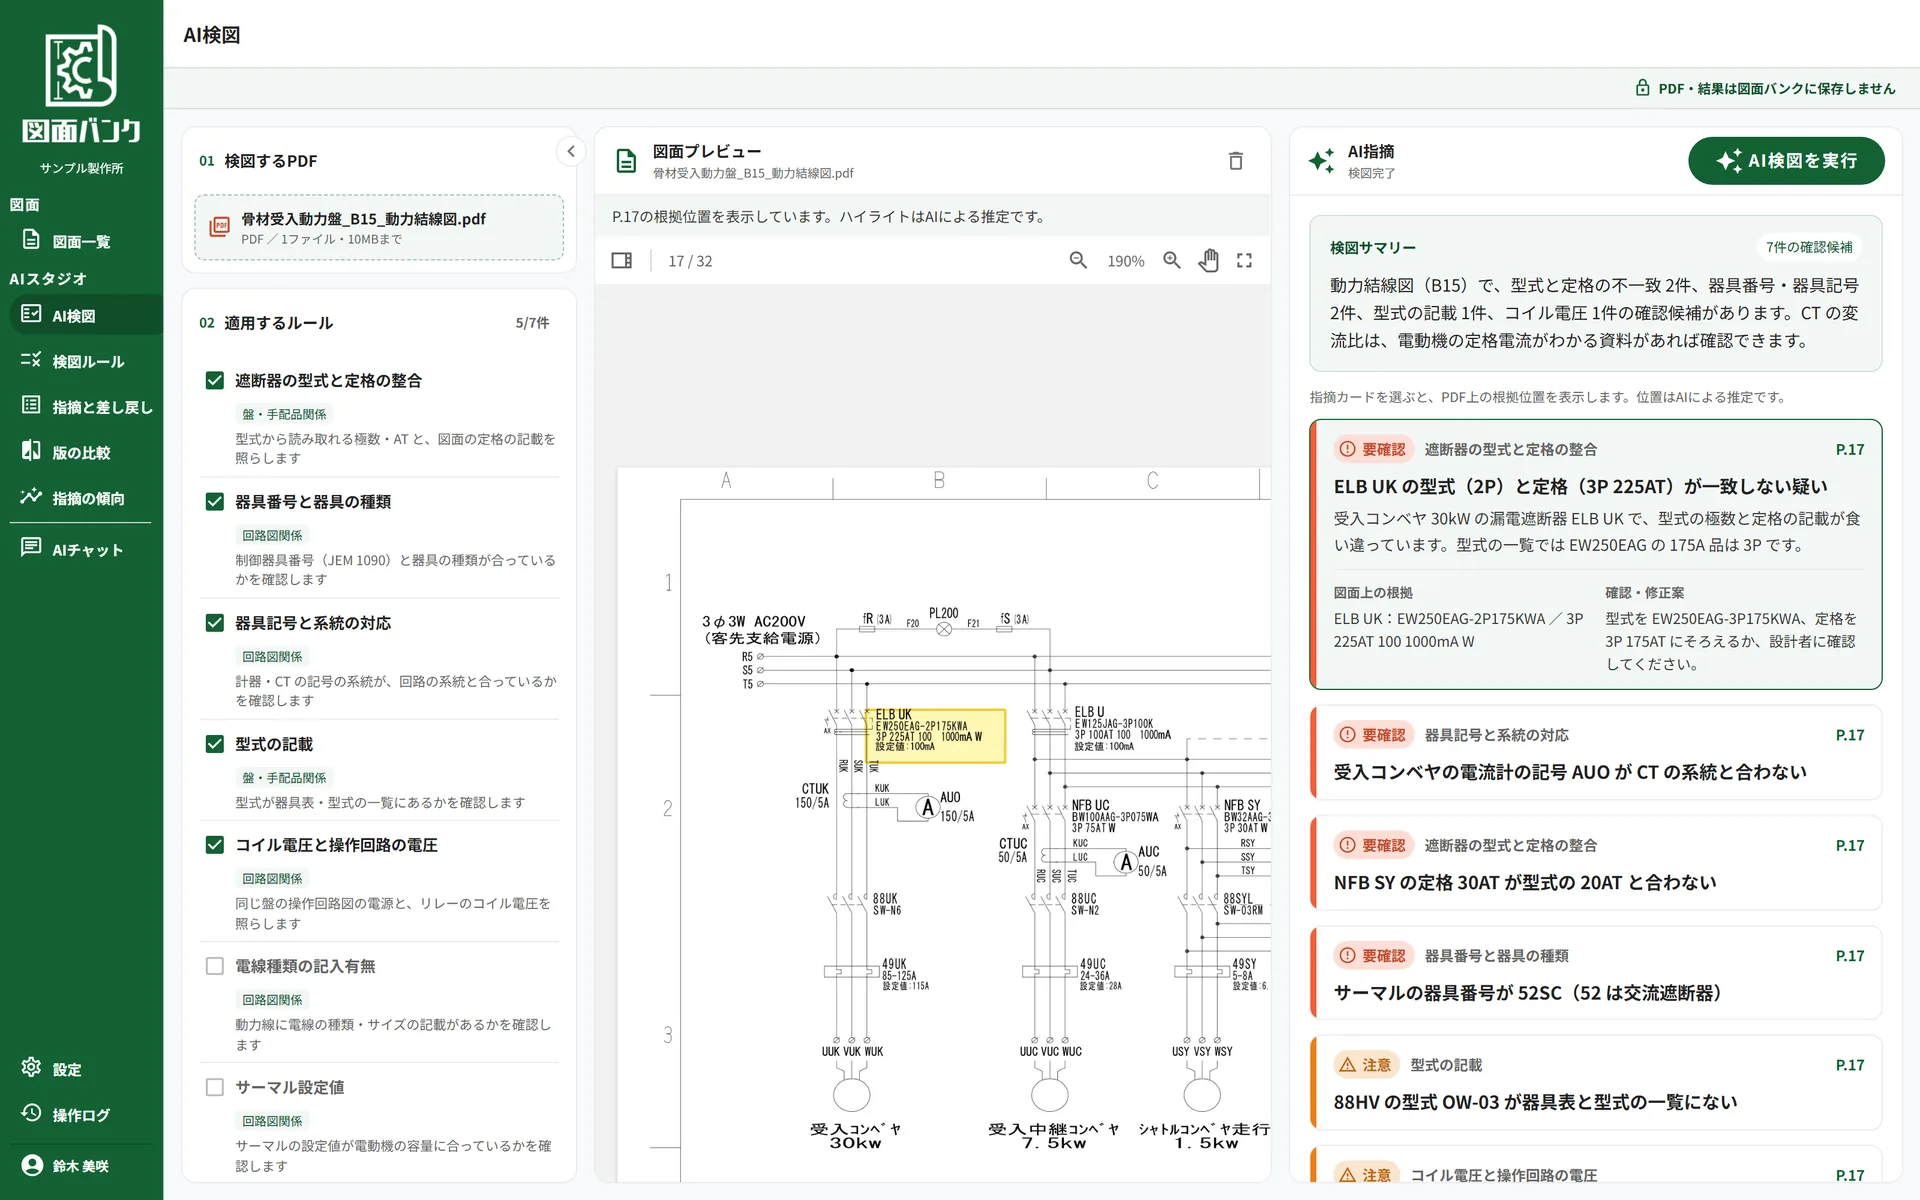Screen dimensions: 1920x1200
Task: Click the 設定 gear icon
Action: pyautogui.click(x=31, y=1068)
